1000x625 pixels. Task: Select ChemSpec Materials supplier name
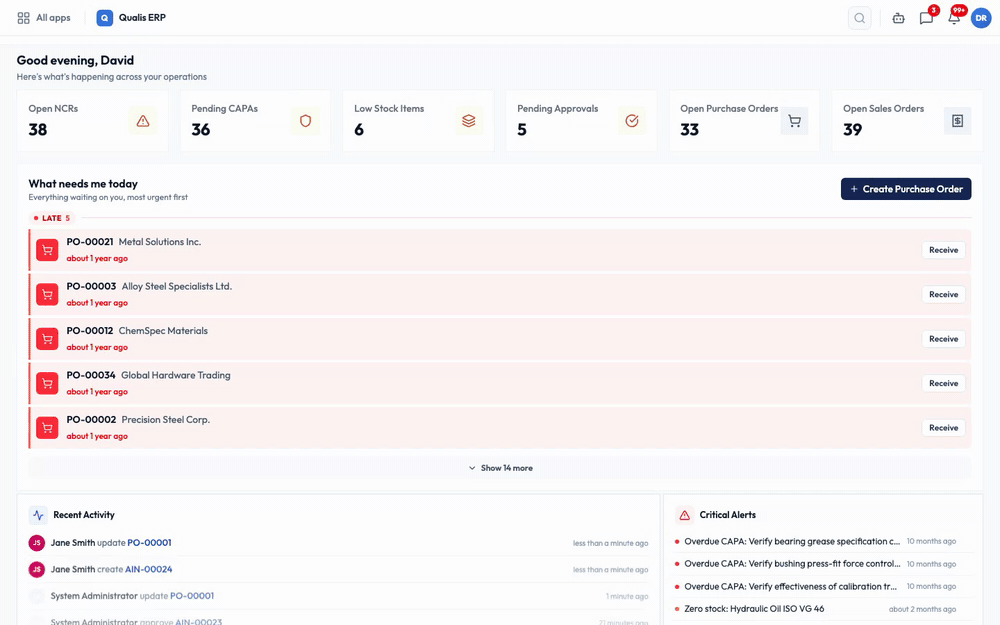(163, 331)
